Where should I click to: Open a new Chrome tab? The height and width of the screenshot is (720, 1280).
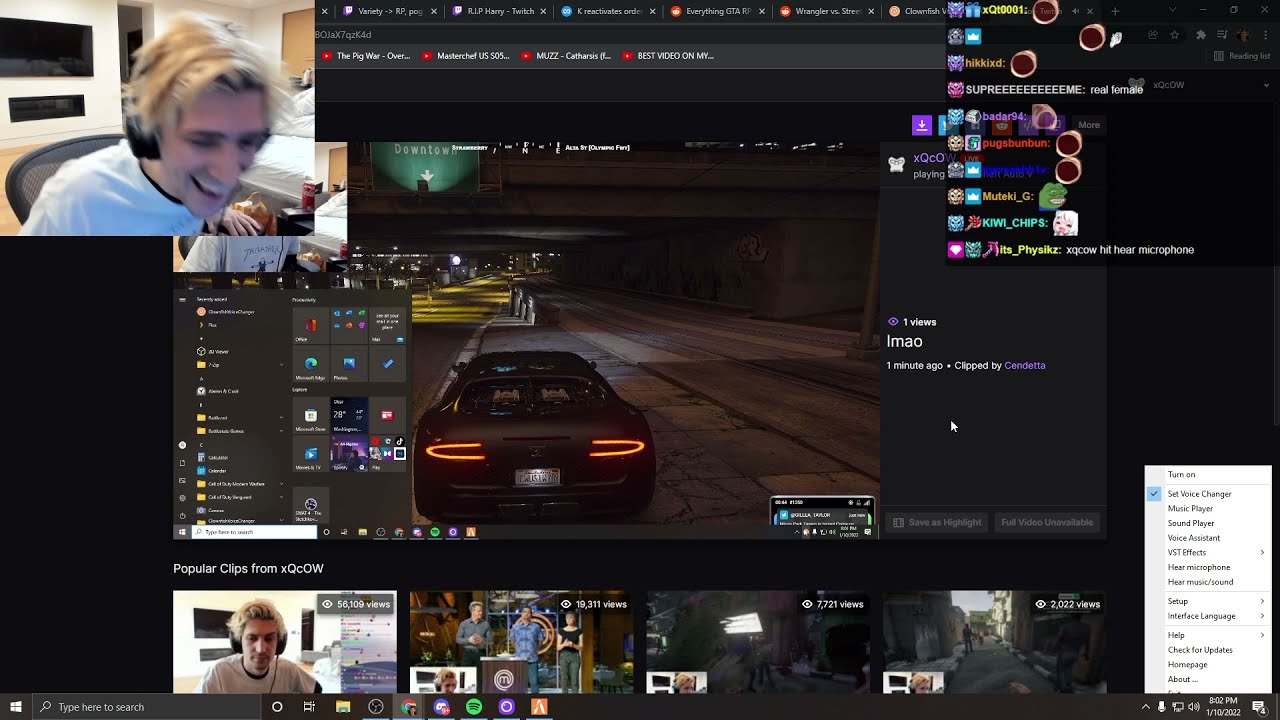point(1115,11)
